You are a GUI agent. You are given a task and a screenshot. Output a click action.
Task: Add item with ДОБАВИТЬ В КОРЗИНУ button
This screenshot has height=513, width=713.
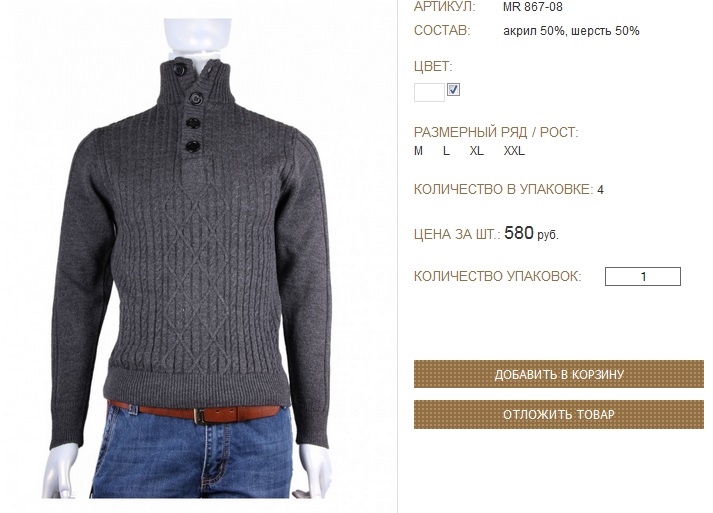tap(559, 374)
